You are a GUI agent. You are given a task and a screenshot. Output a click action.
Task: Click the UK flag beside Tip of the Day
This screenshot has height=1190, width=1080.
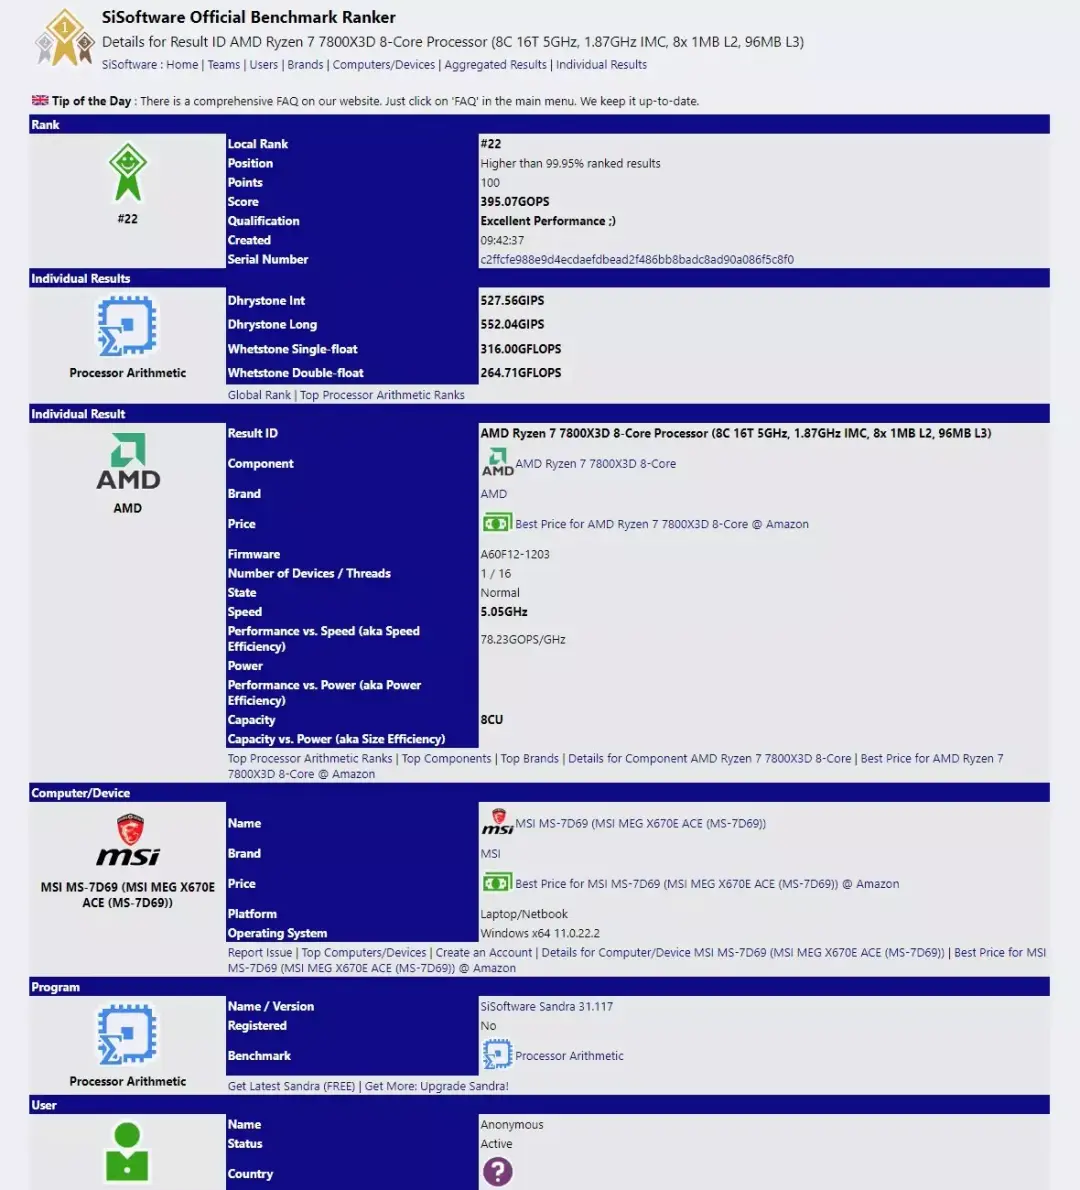click(40, 100)
